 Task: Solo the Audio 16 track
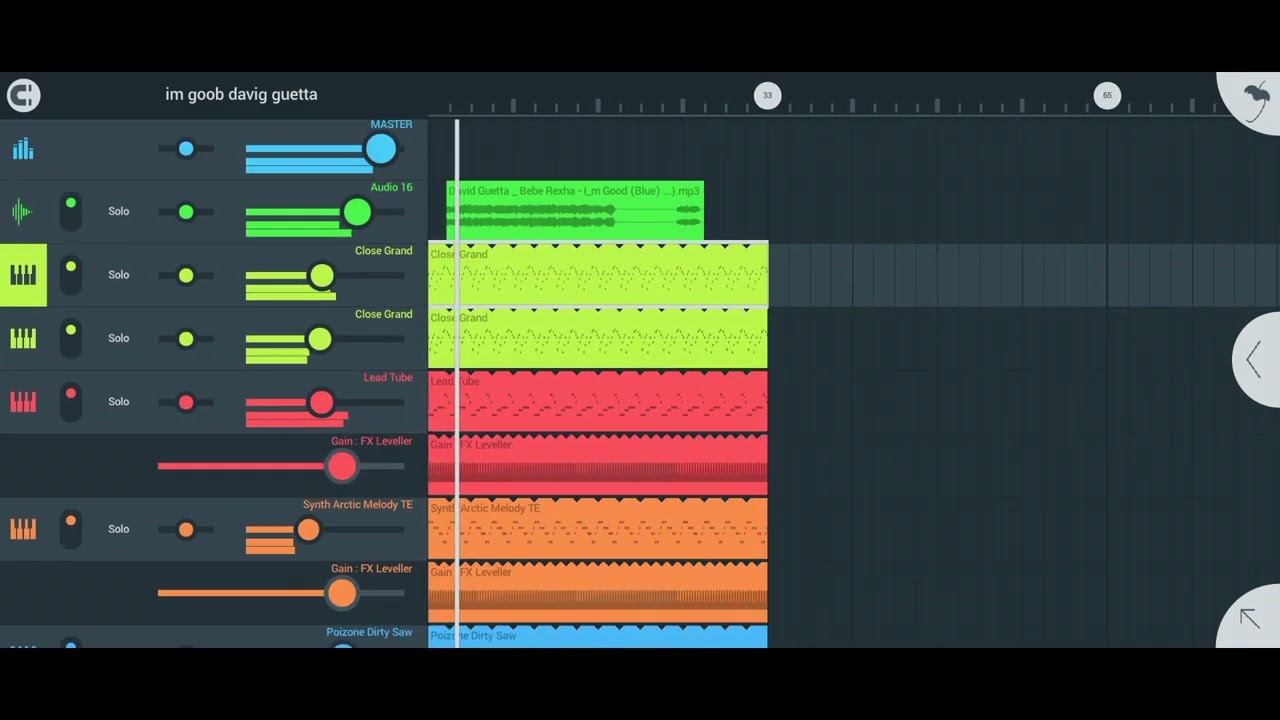click(119, 211)
